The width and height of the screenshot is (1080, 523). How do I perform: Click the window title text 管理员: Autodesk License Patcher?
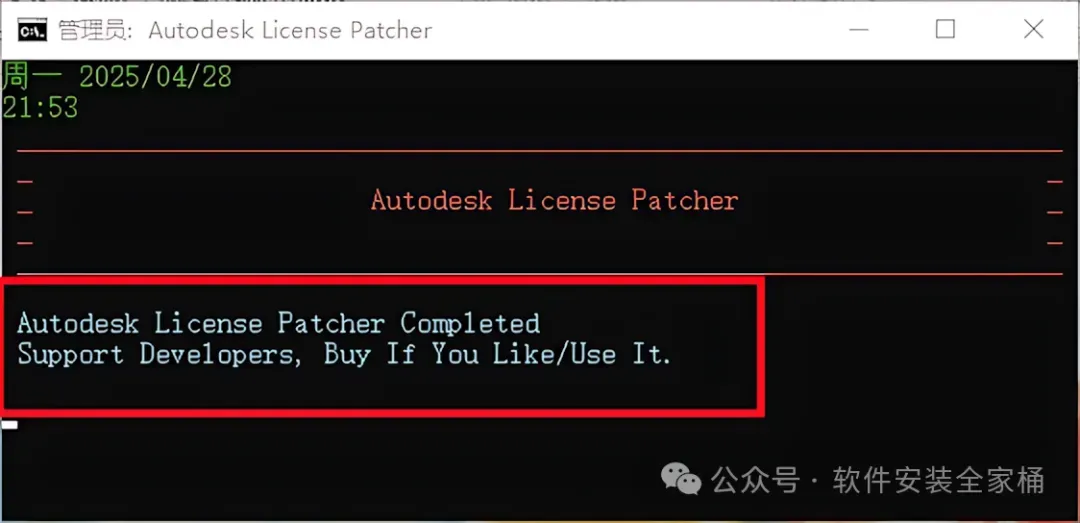[x=245, y=31]
